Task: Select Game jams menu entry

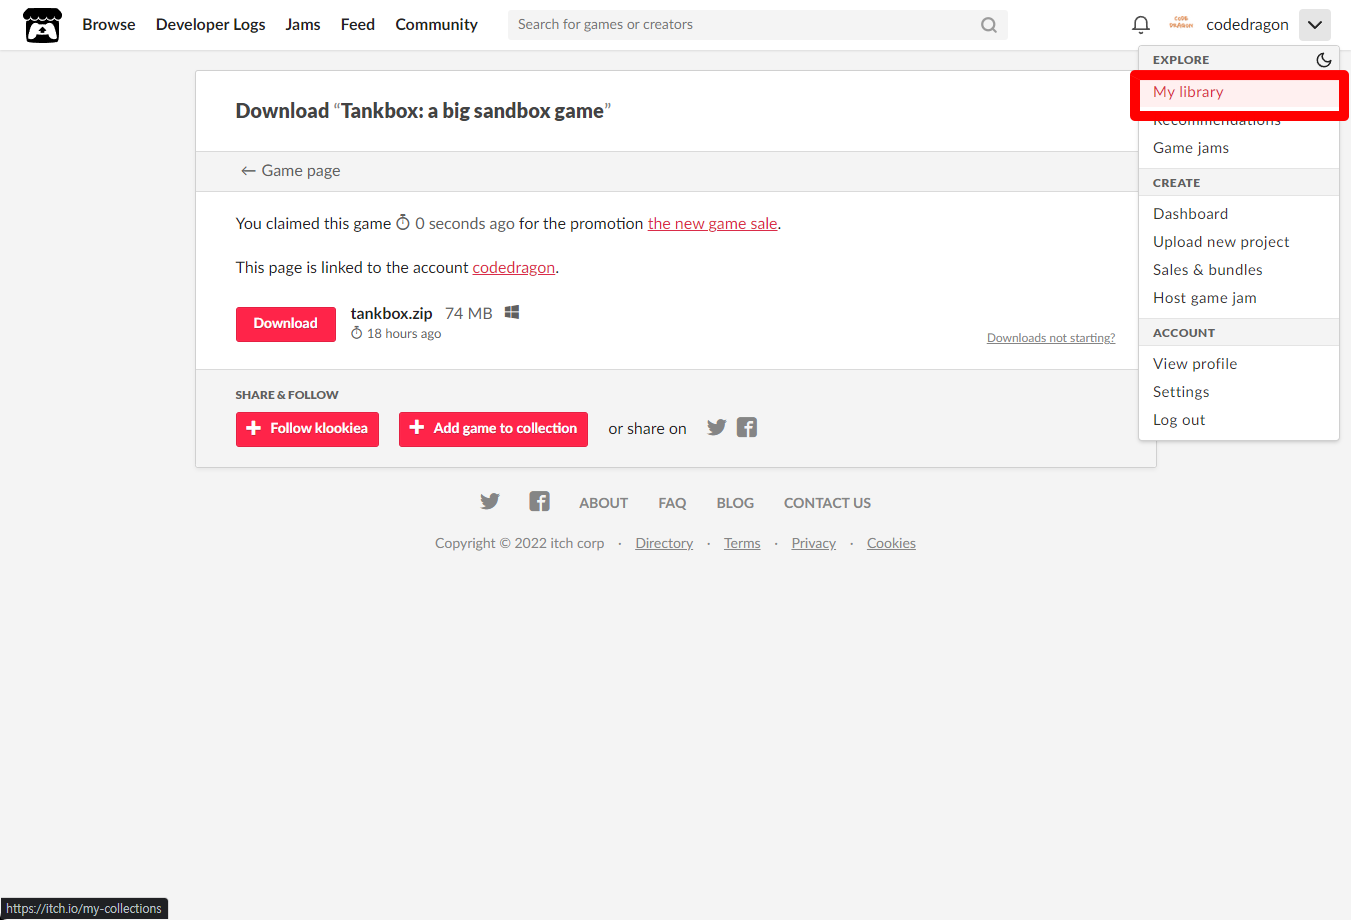Action: pos(1239,148)
